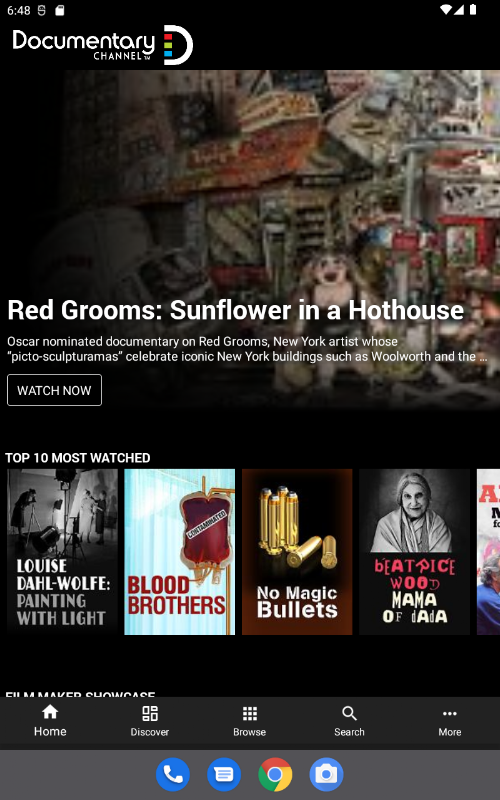Click the Documentary Channel logo
Image resolution: width=500 pixels, height=800 pixels.
pyautogui.click(x=103, y=45)
